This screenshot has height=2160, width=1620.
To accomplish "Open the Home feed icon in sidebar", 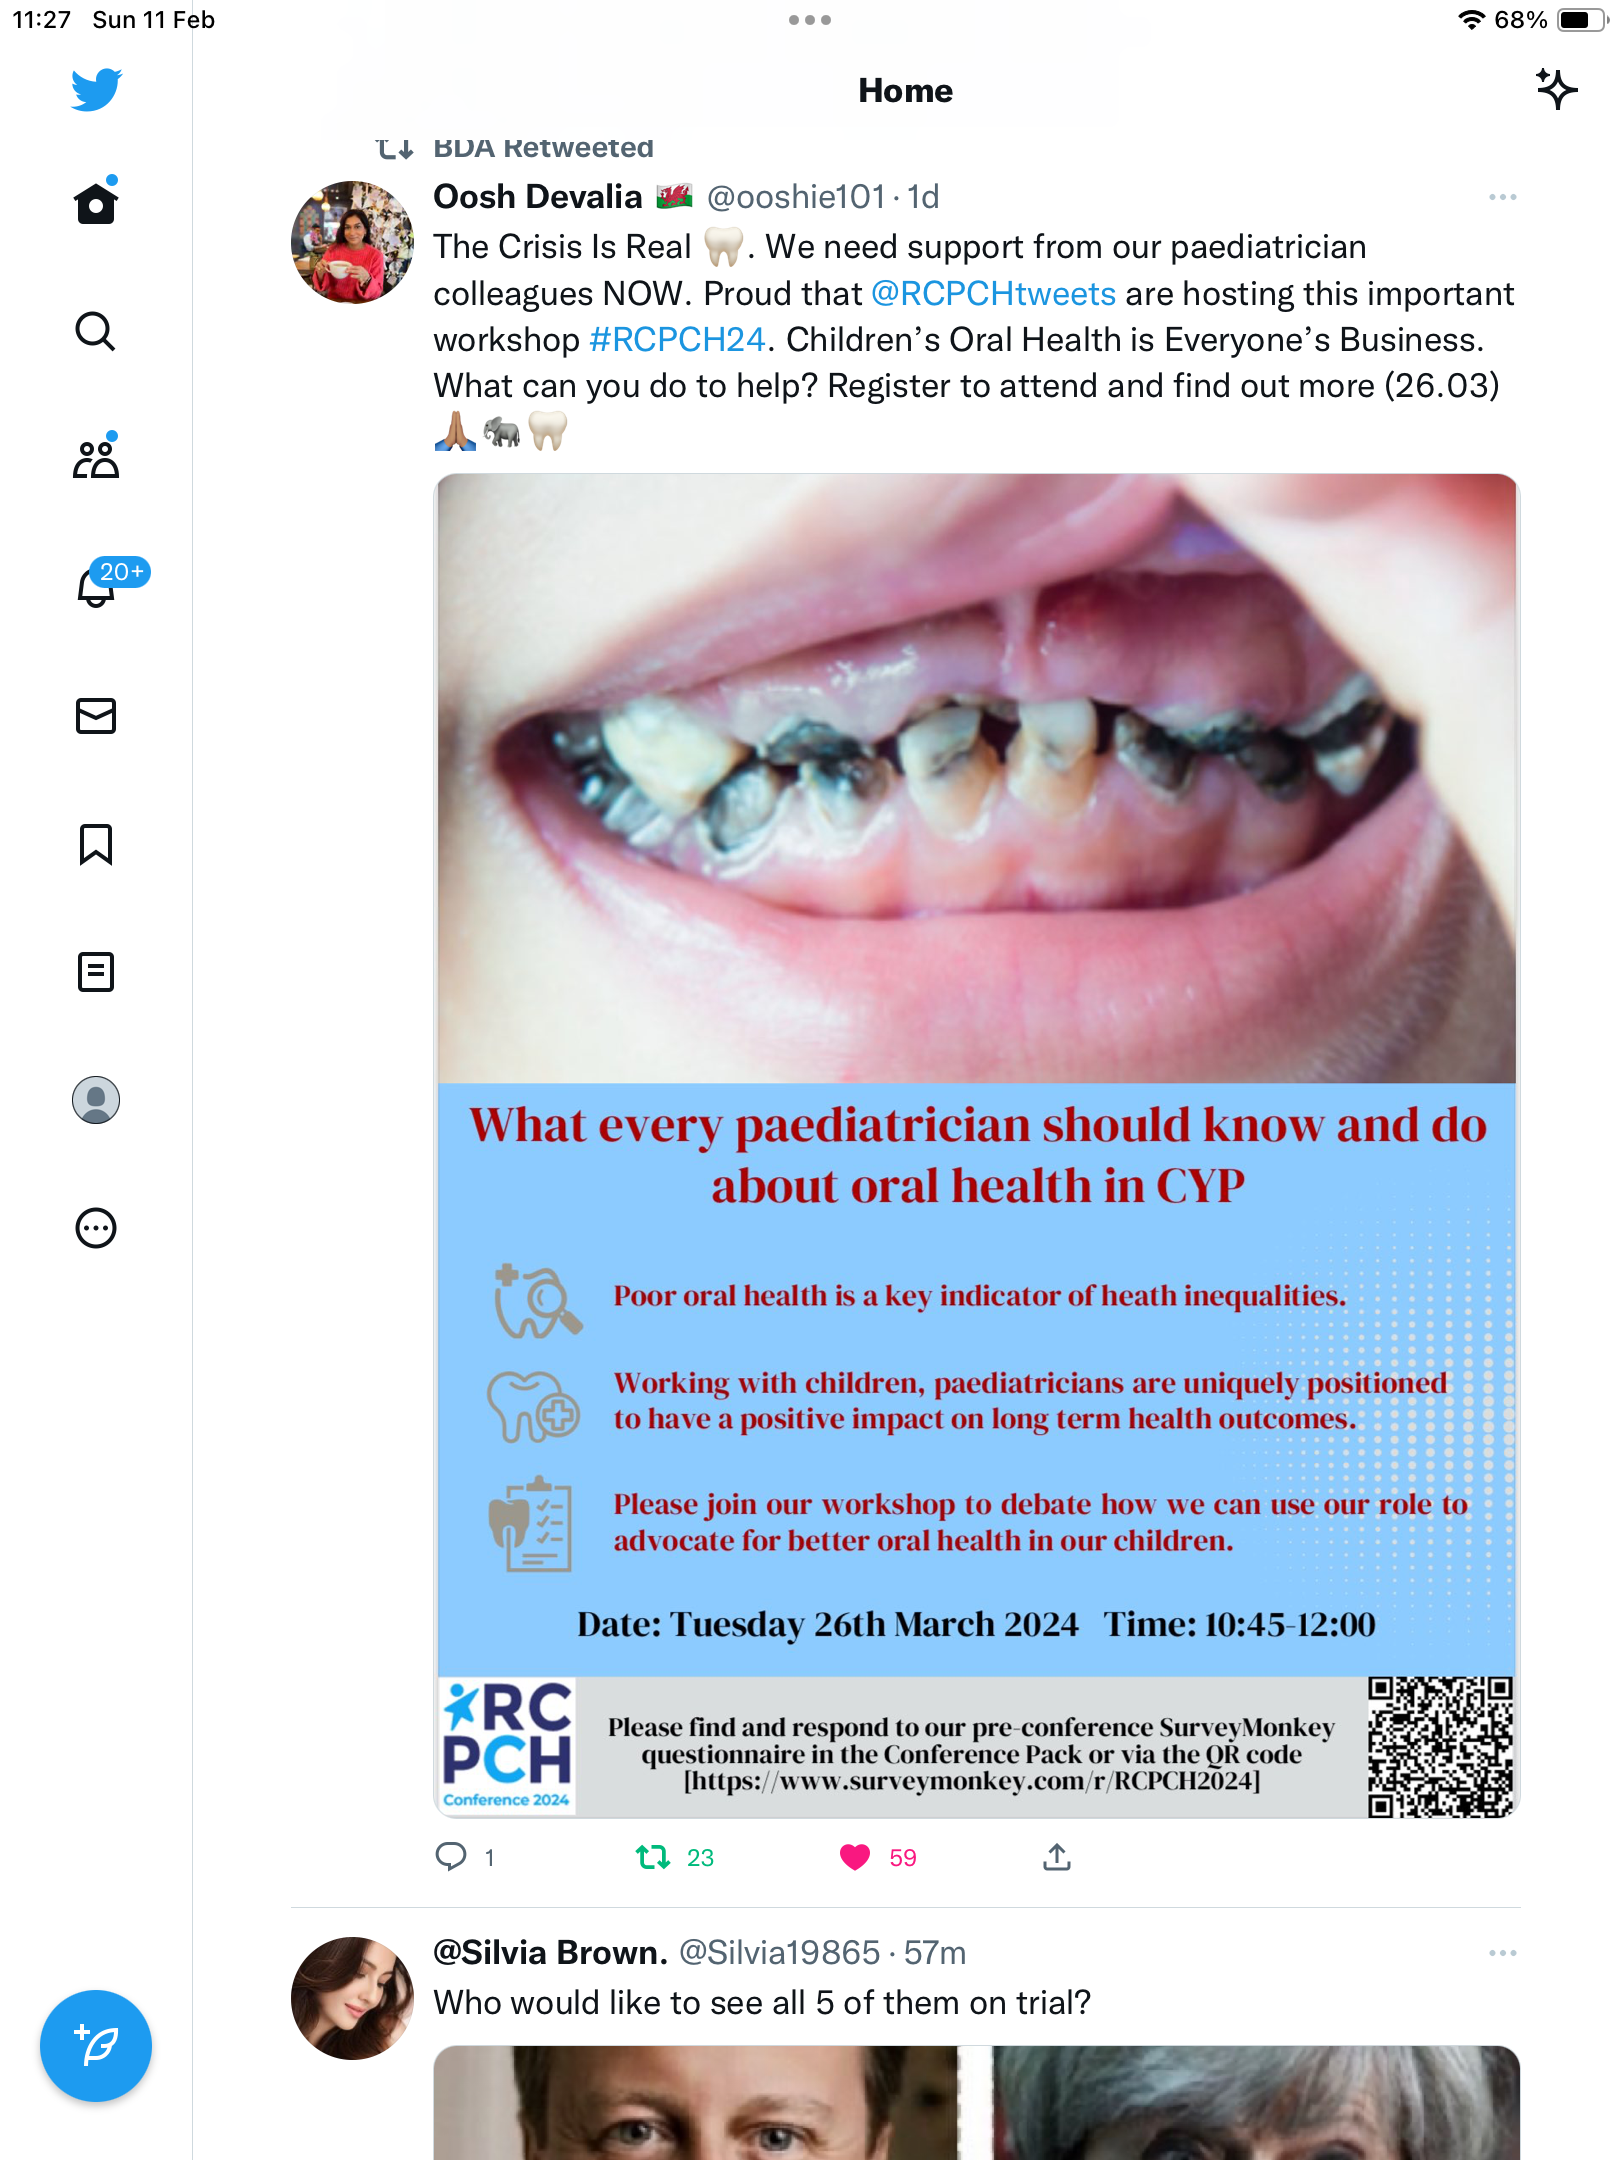I will pos(96,203).
